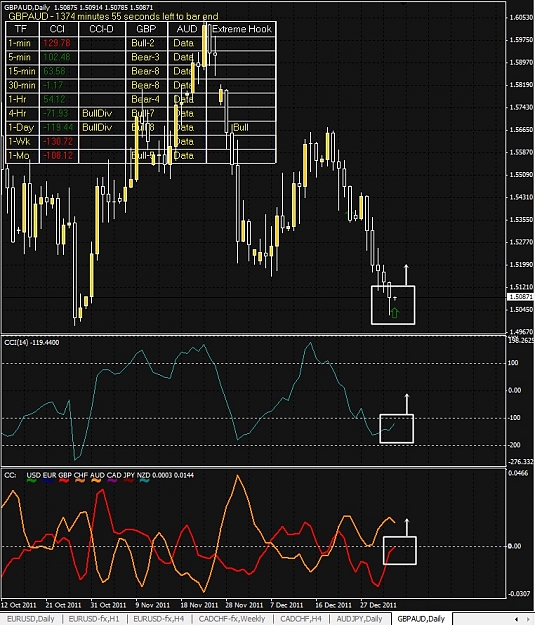This screenshot has width=535, height=625.
Task: Click the green up-arrow signal near the last candle
Action: 395,313
